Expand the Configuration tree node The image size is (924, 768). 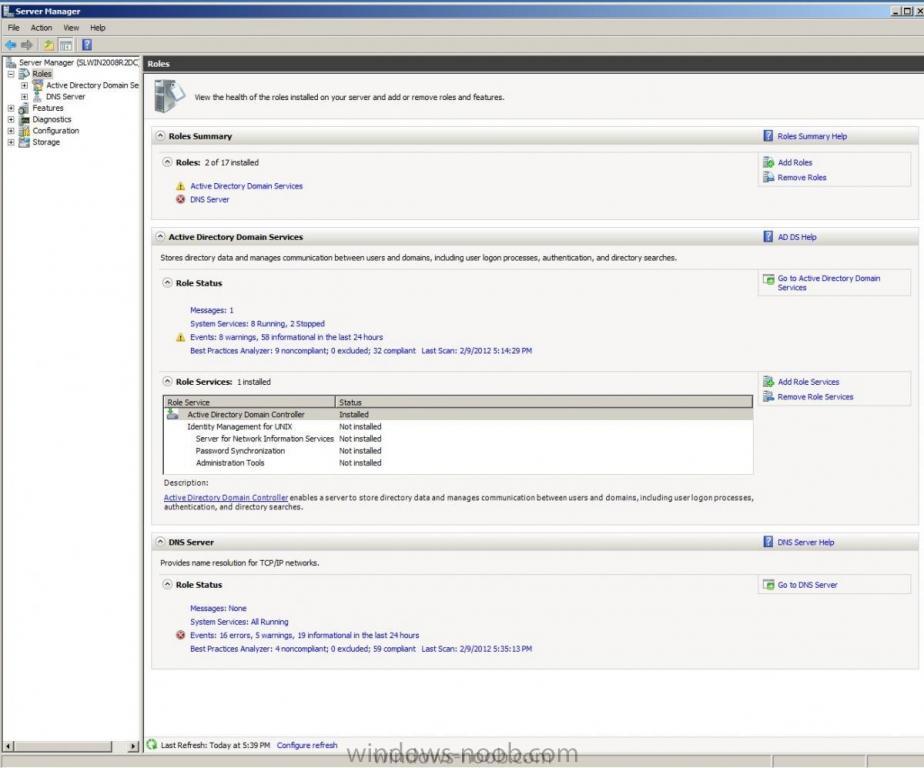pyautogui.click(x=11, y=131)
